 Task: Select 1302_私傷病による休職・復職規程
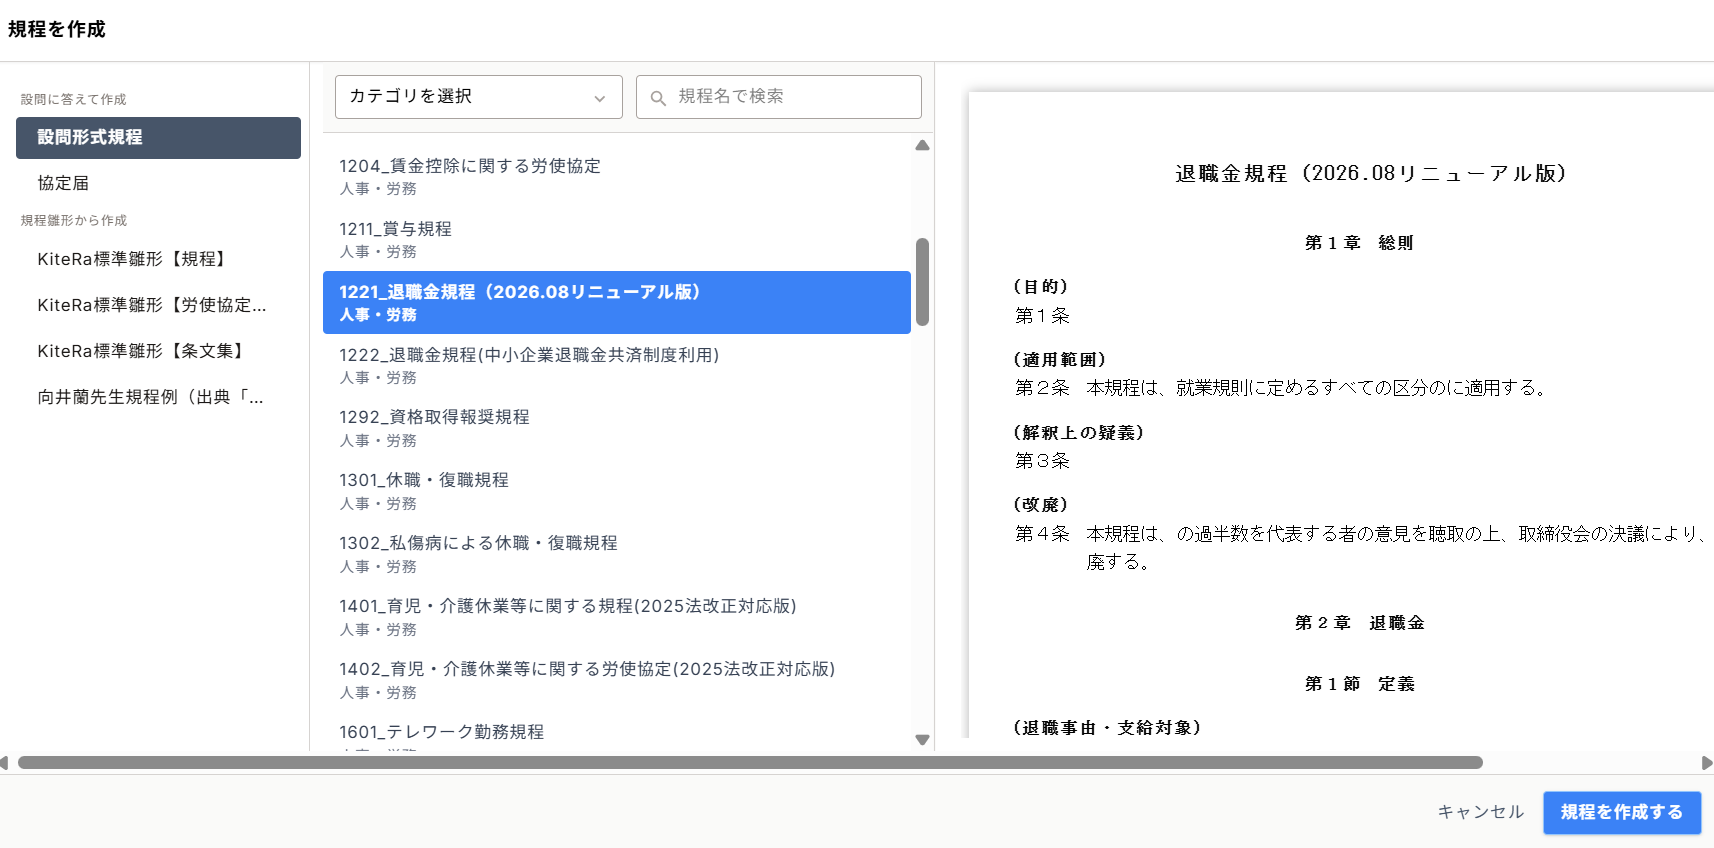click(x=617, y=554)
